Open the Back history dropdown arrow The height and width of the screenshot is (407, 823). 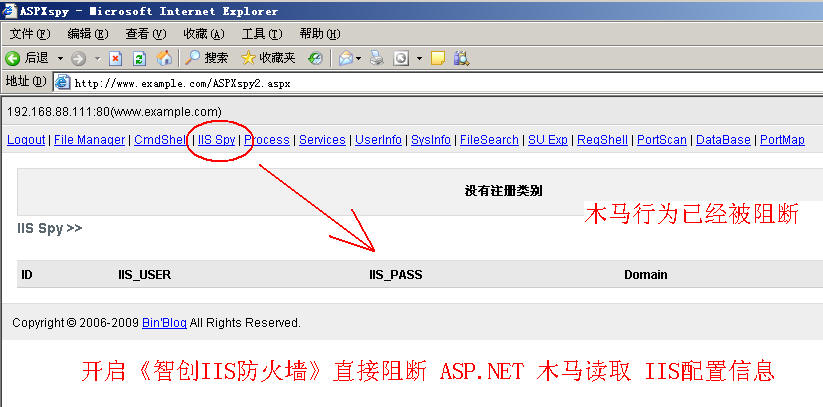pos(60,58)
